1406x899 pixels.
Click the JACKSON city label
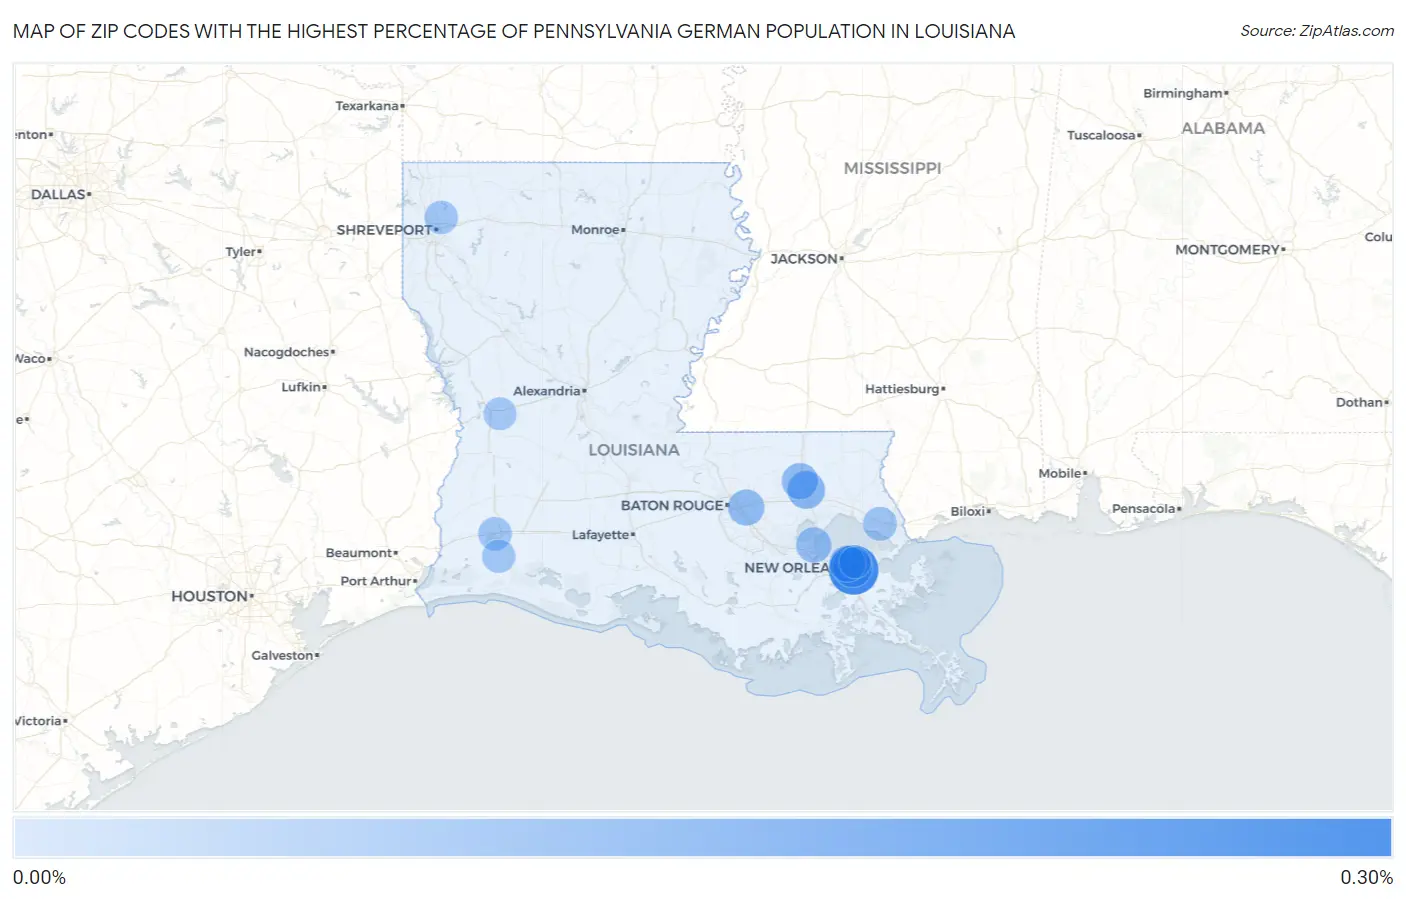(804, 258)
